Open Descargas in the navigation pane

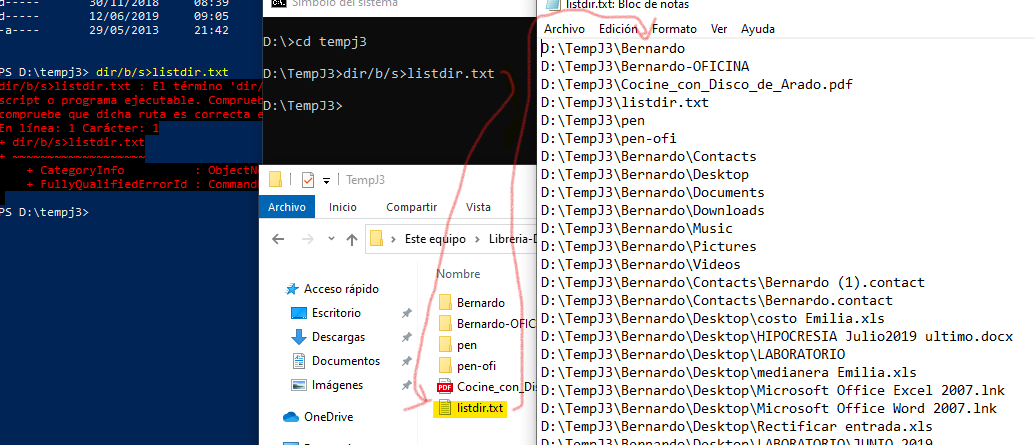[338, 337]
